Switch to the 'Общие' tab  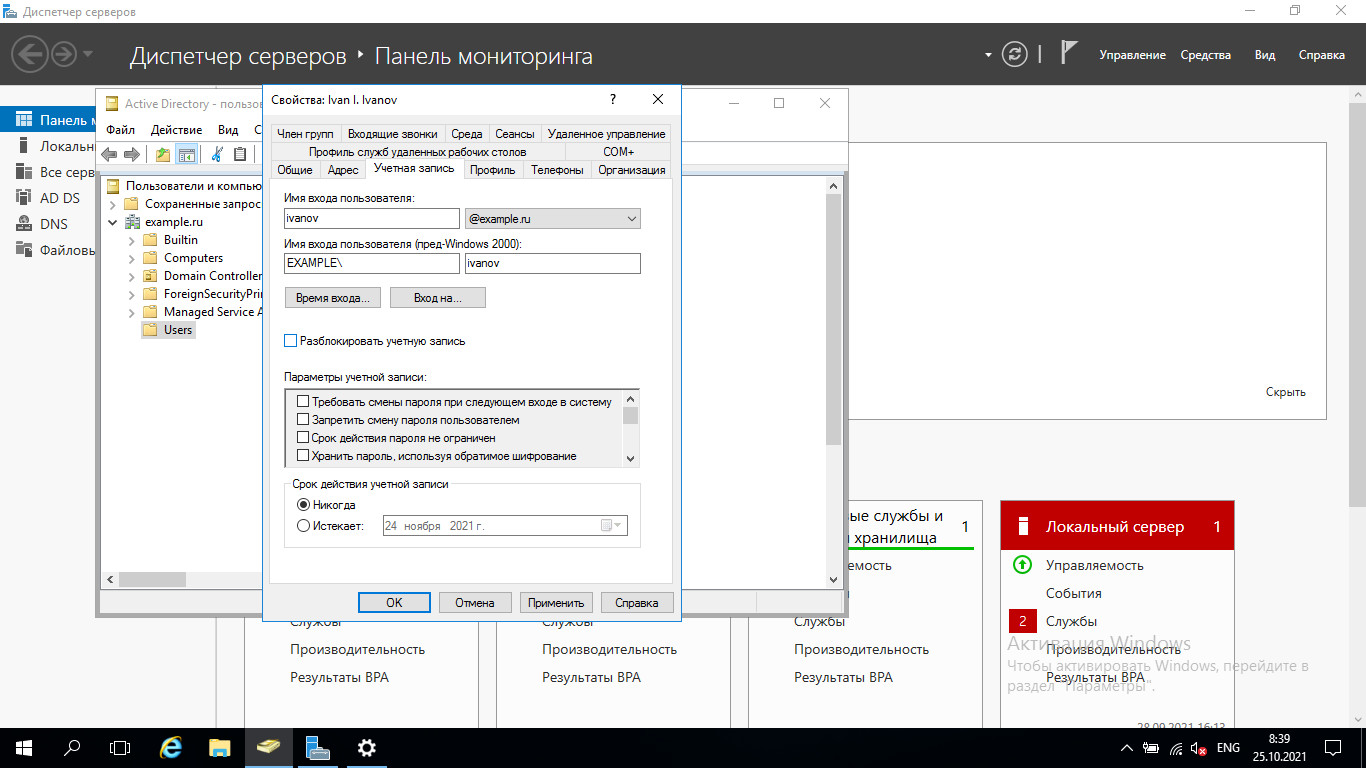(295, 170)
